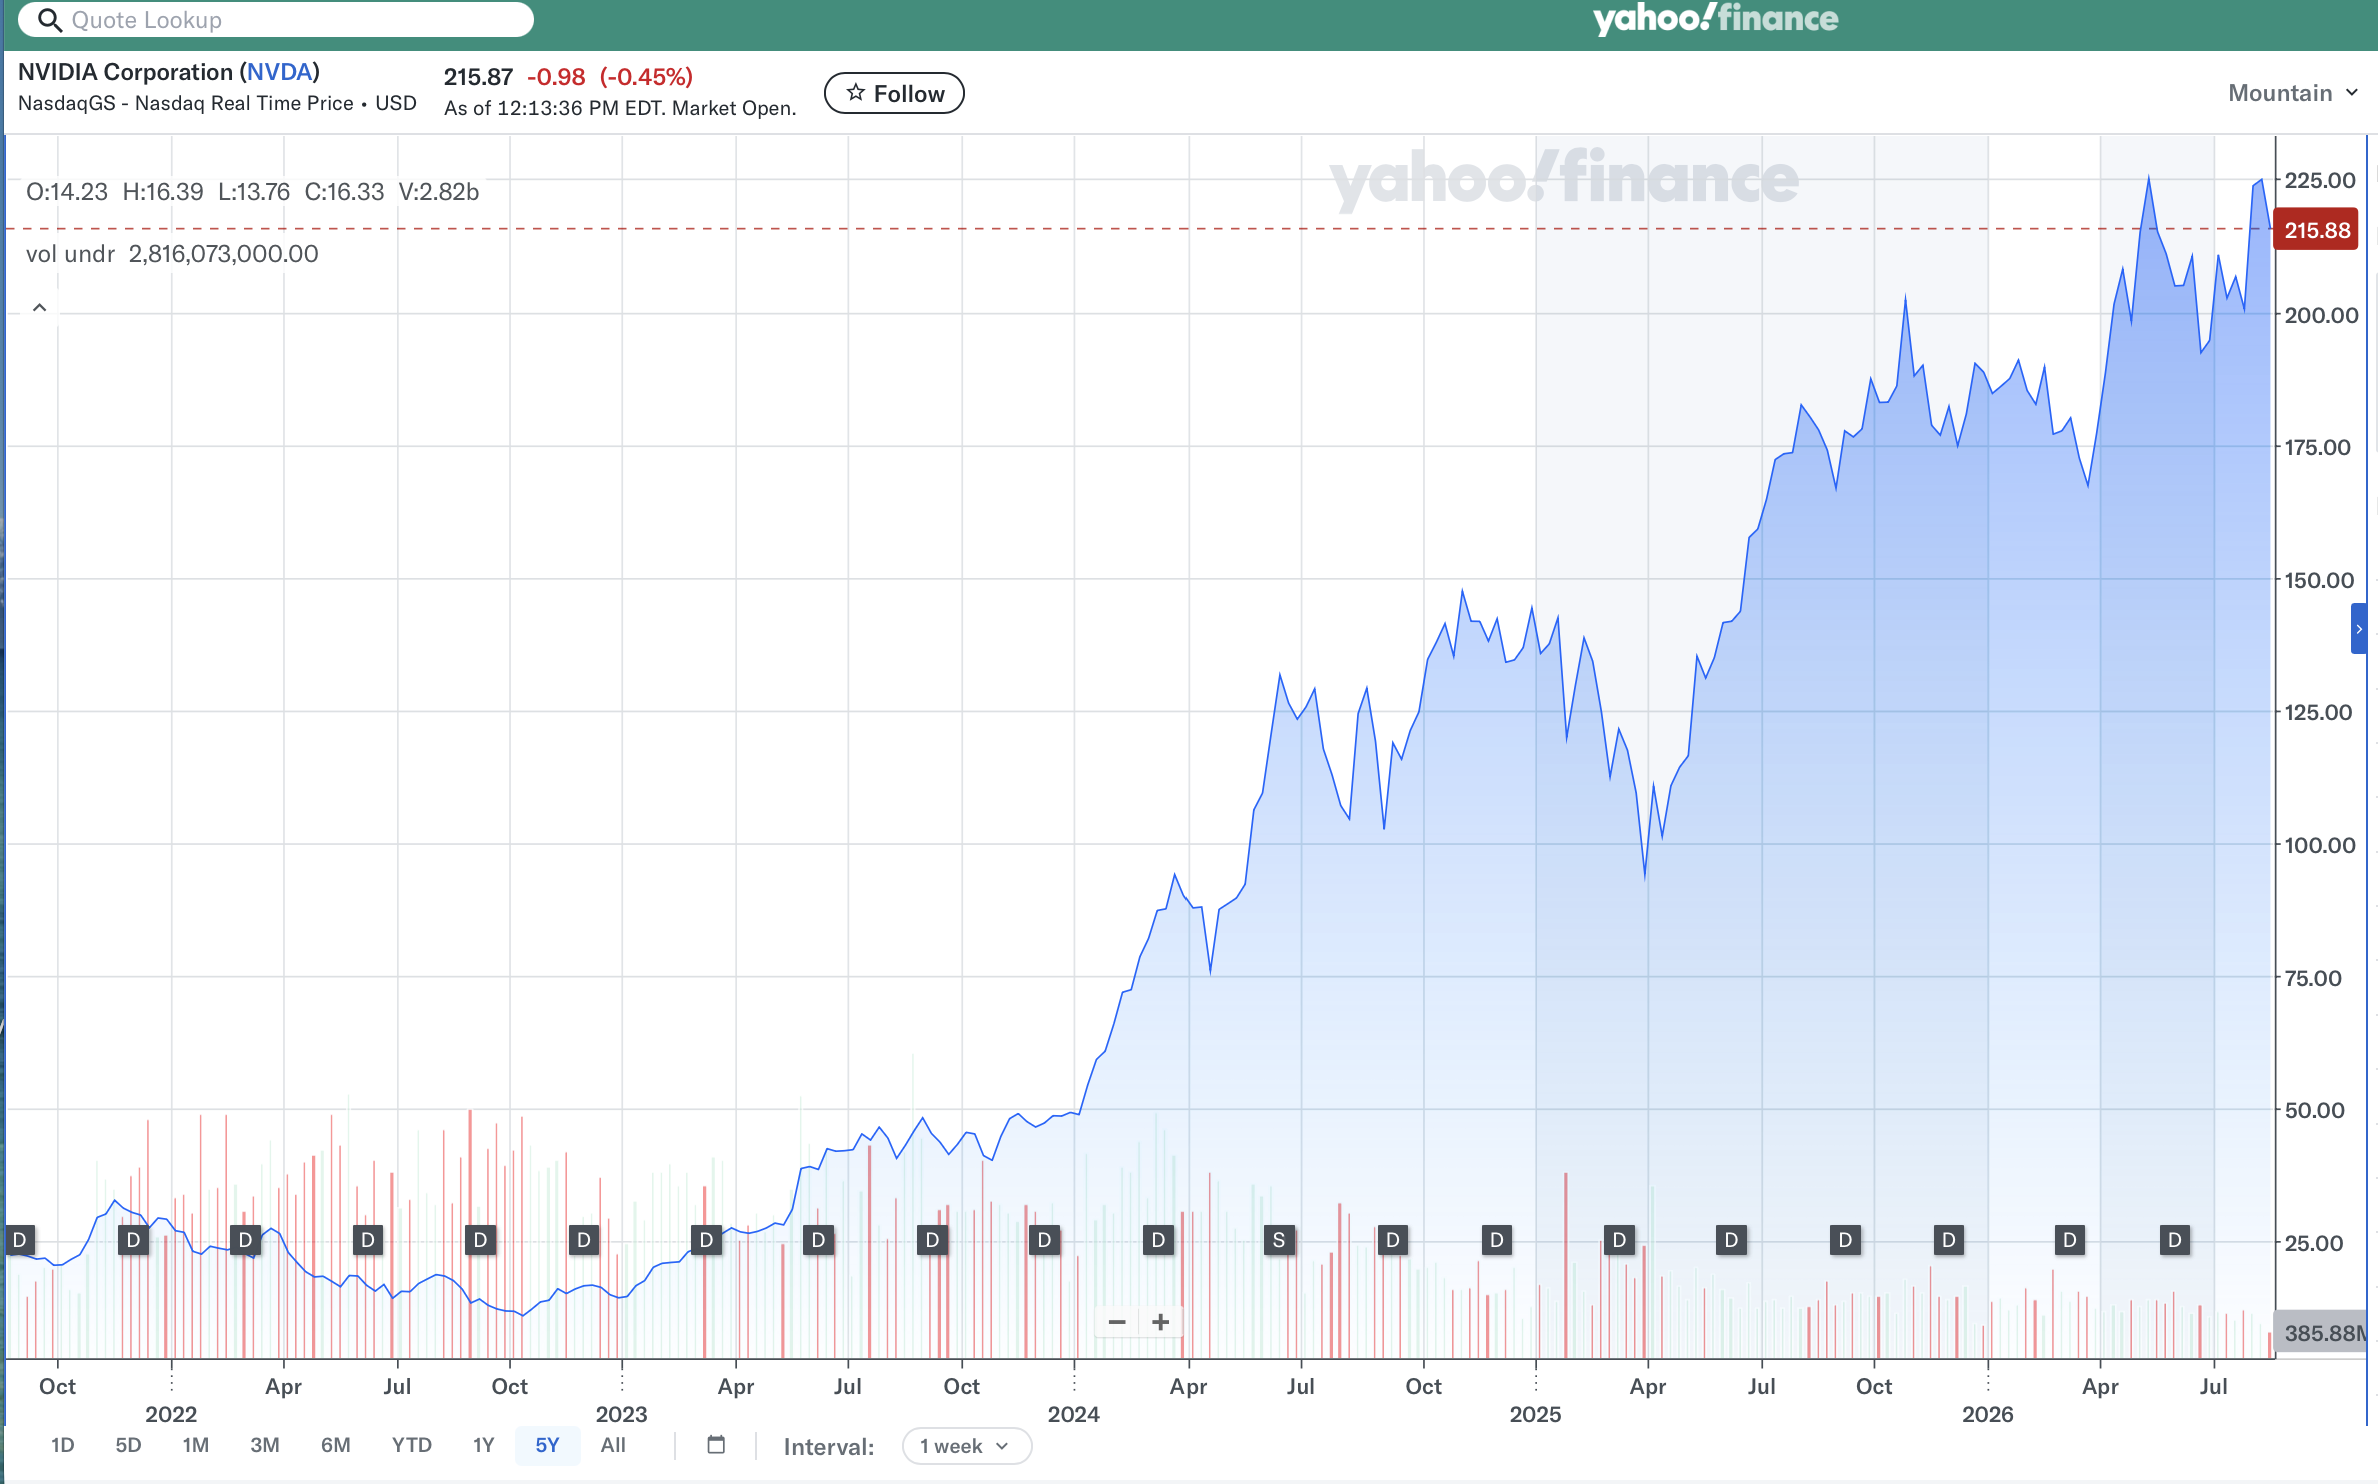Click the star Follow button

[894, 93]
